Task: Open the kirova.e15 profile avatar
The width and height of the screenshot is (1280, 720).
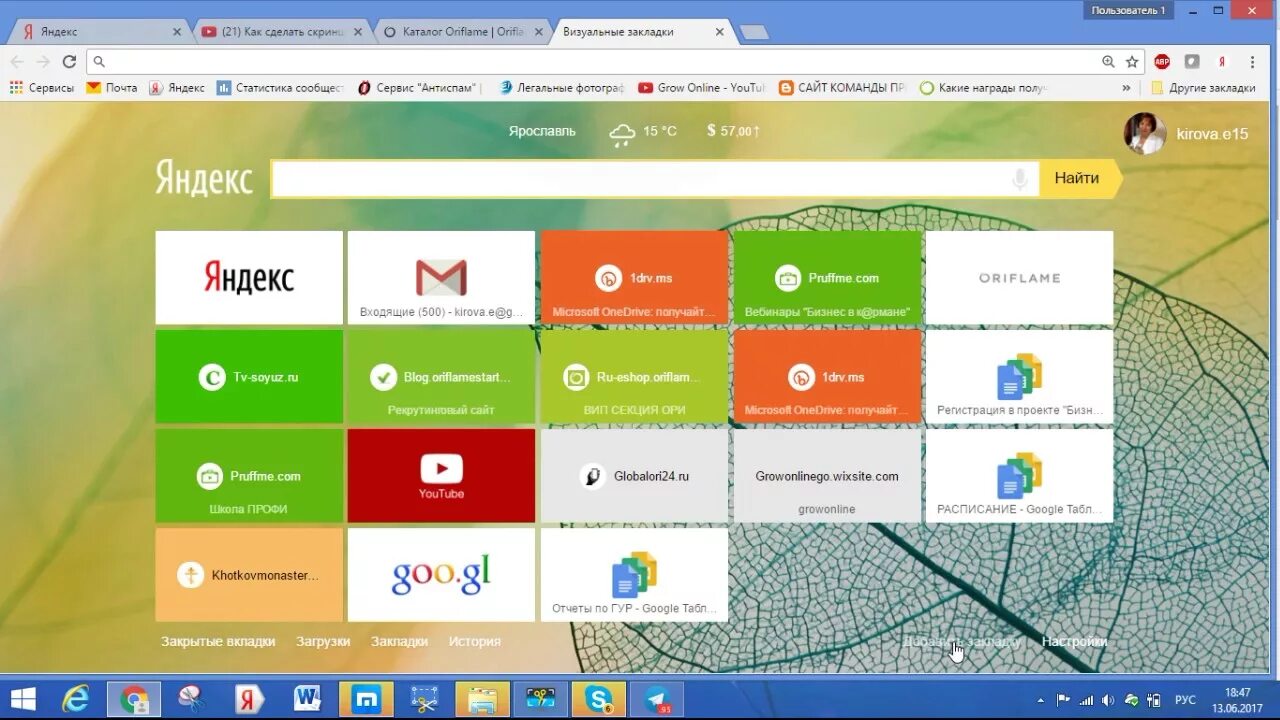Action: pos(1144,133)
